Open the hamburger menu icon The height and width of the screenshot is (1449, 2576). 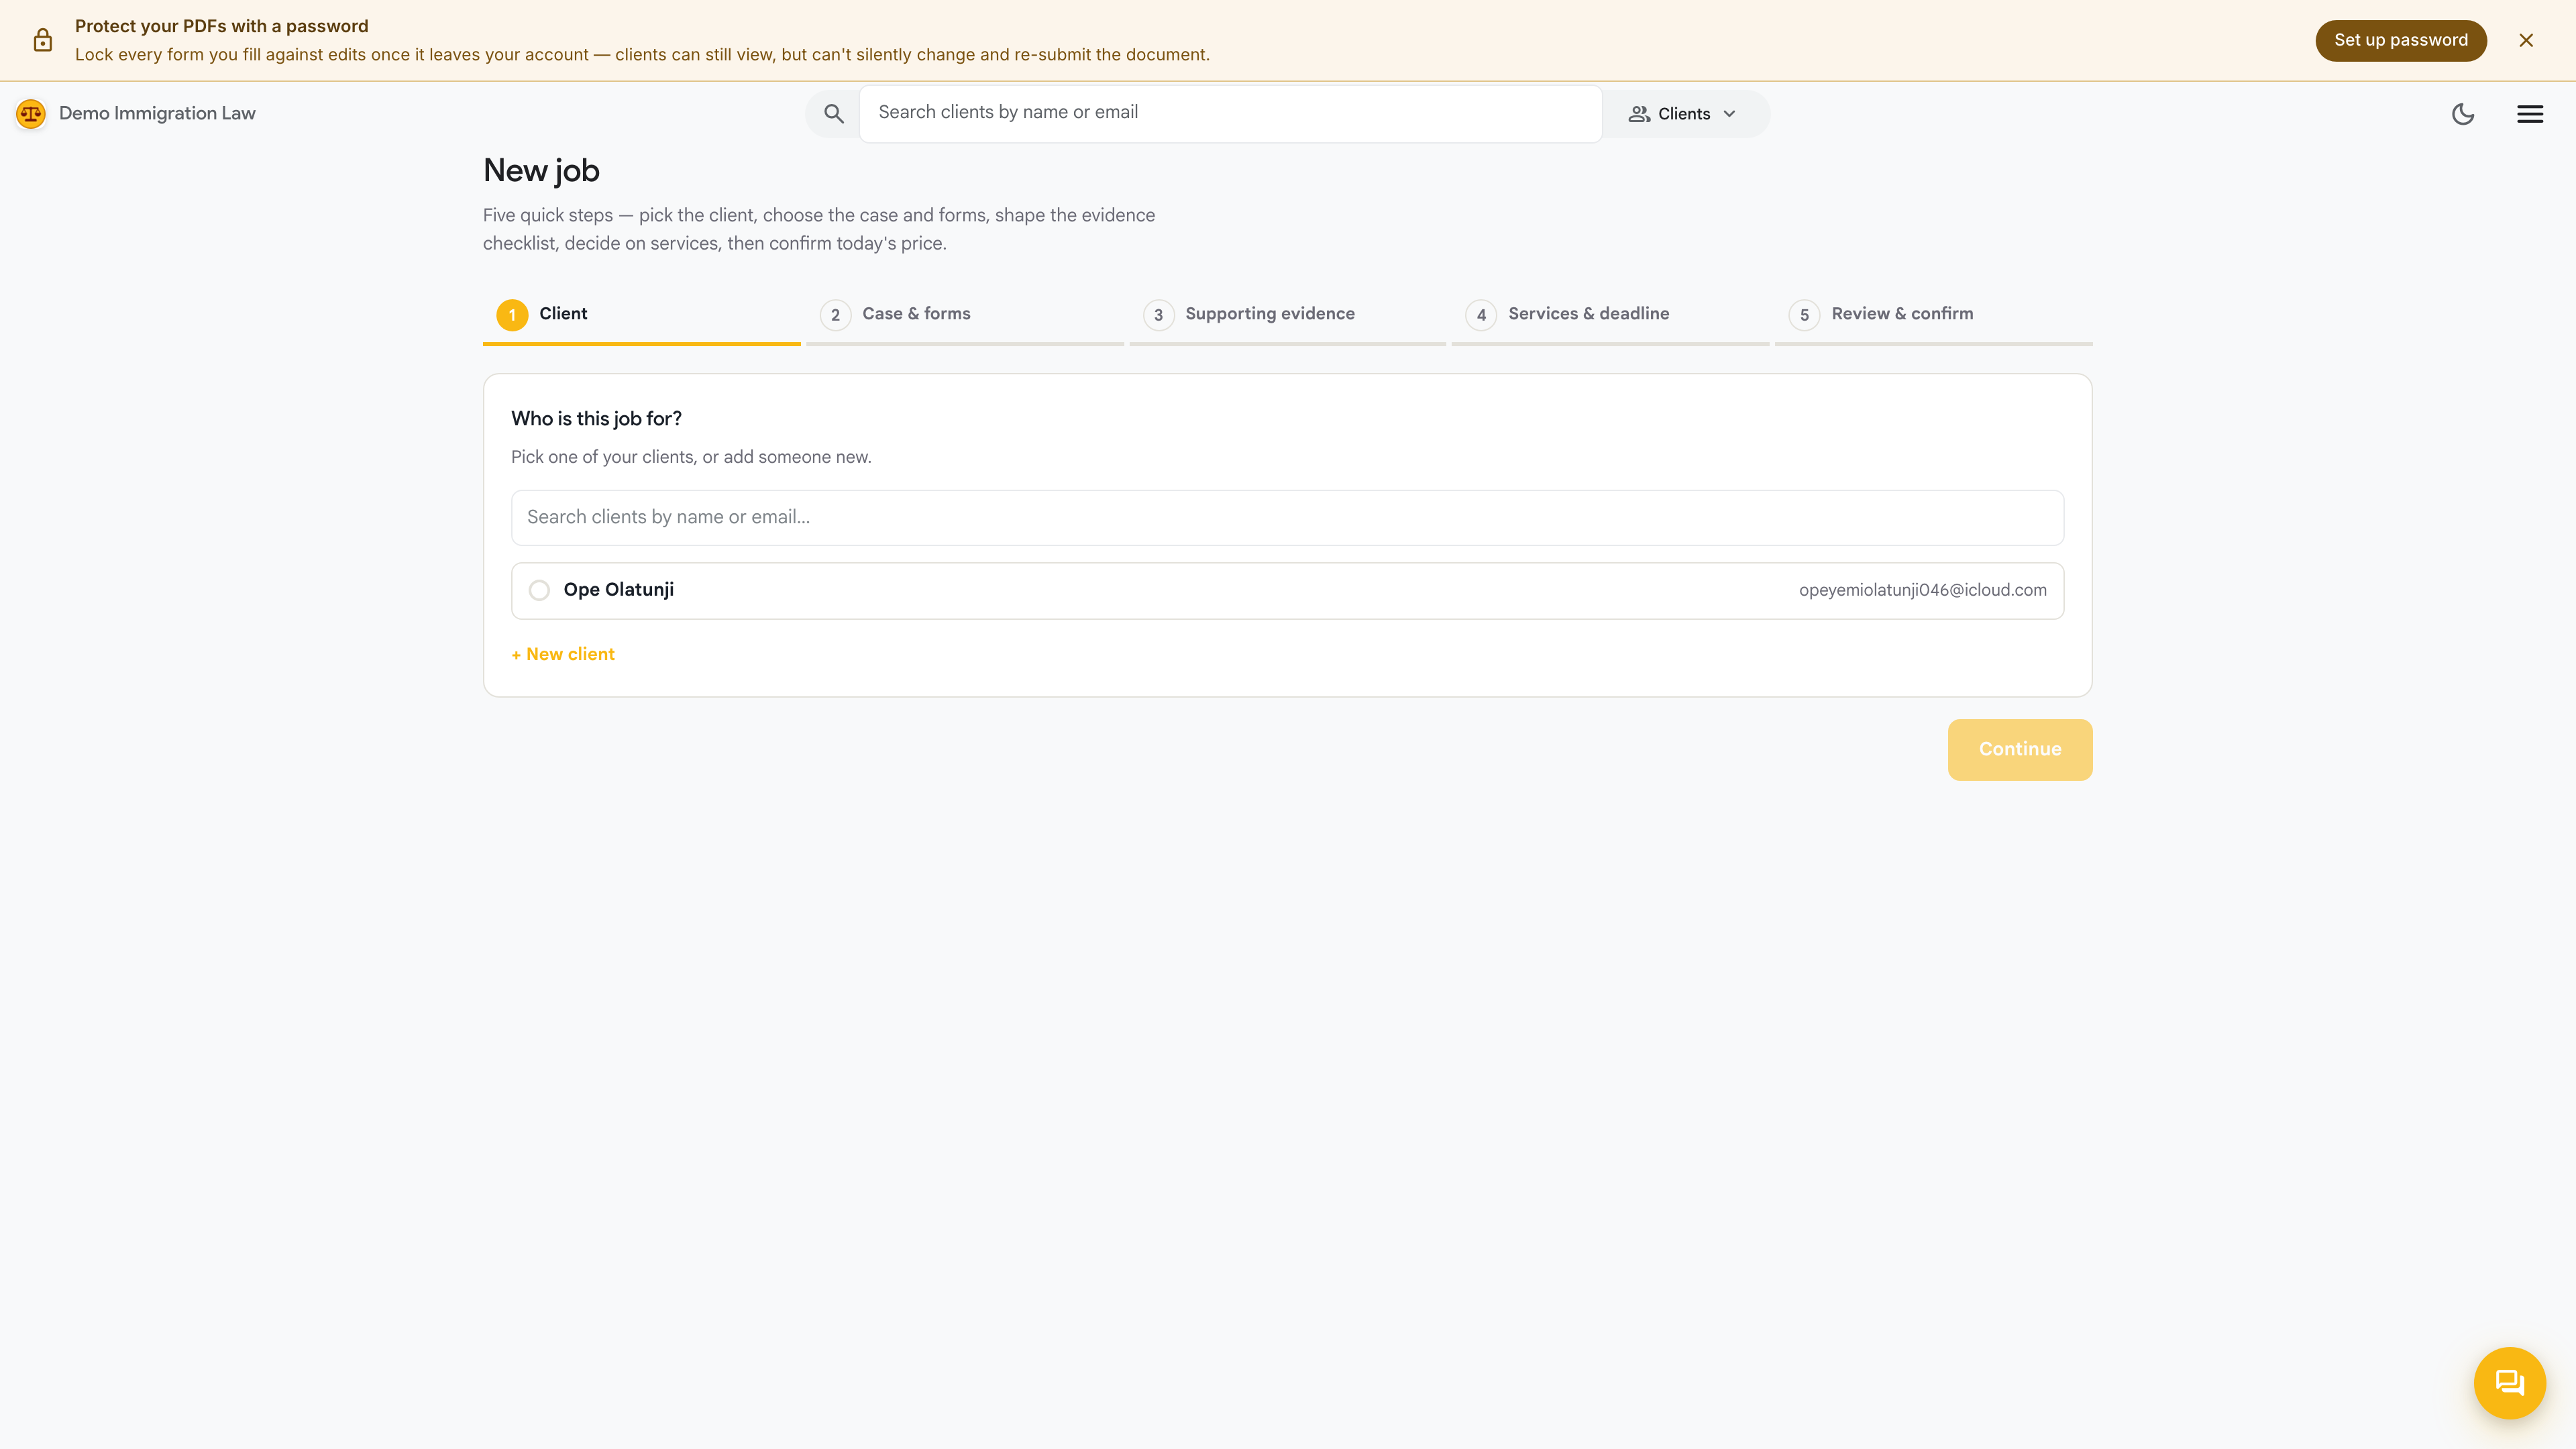pyautogui.click(x=2530, y=114)
